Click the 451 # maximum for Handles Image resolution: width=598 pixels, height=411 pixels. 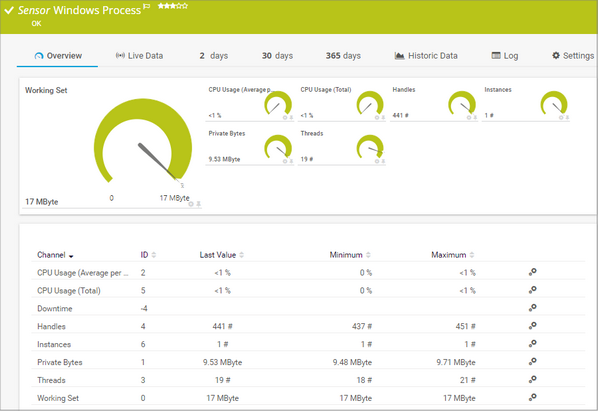[465, 326]
